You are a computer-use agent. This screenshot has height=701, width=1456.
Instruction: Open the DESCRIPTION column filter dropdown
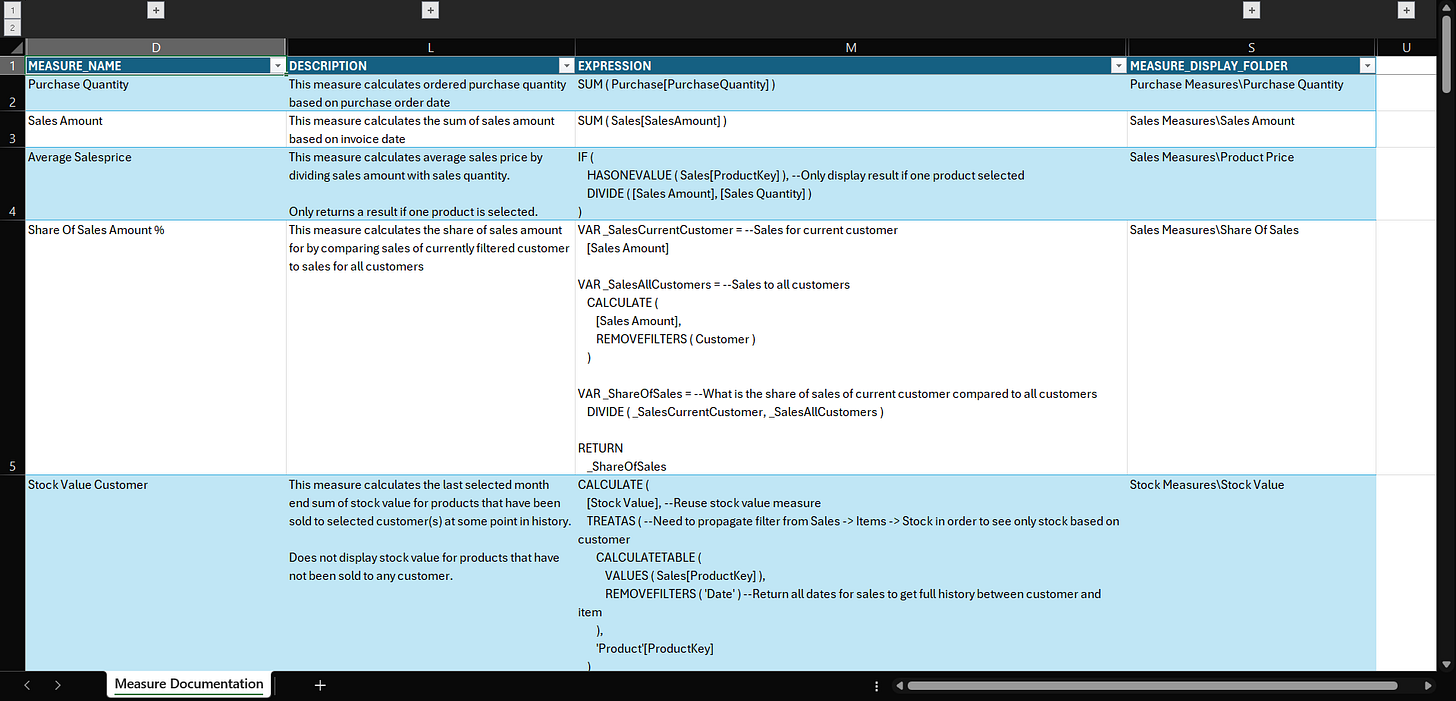pos(566,66)
